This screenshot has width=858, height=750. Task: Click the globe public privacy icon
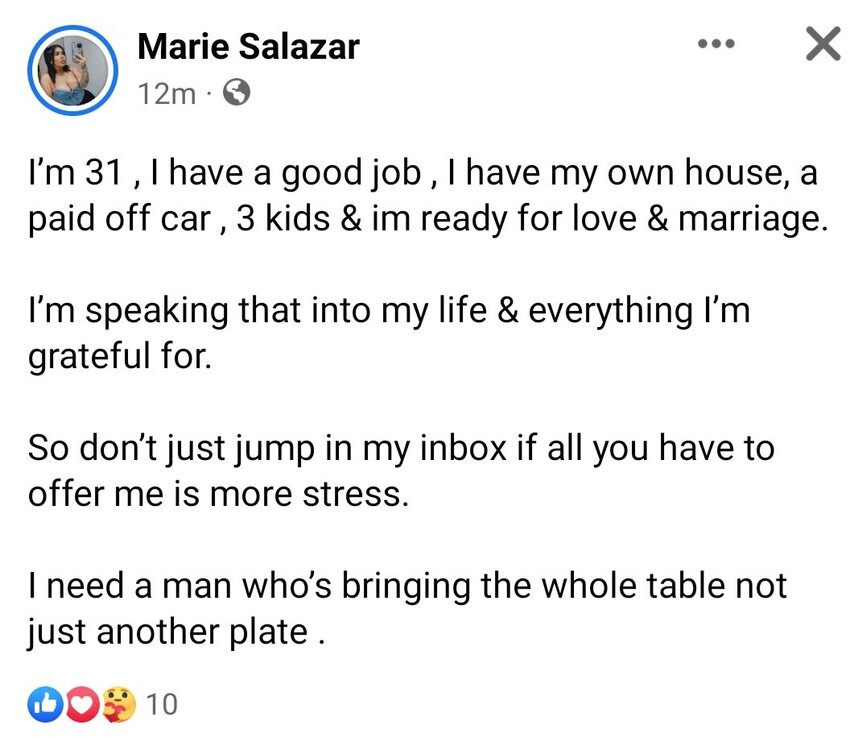tap(238, 93)
